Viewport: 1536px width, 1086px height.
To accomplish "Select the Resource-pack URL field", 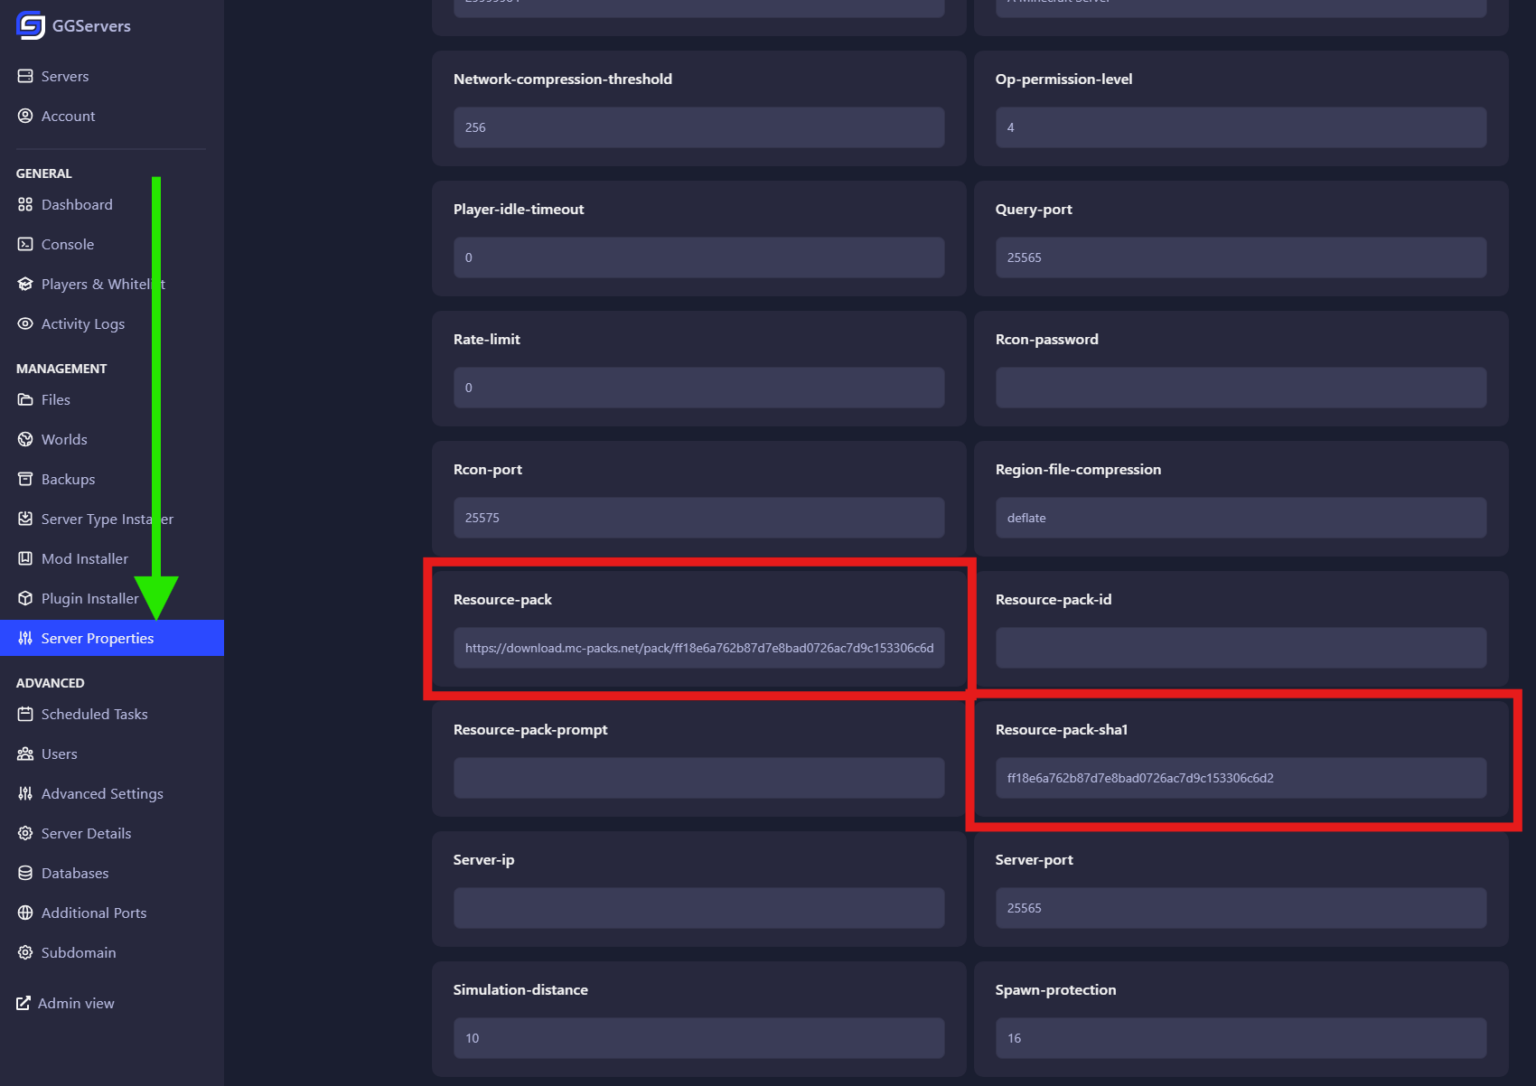I will [699, 648].
